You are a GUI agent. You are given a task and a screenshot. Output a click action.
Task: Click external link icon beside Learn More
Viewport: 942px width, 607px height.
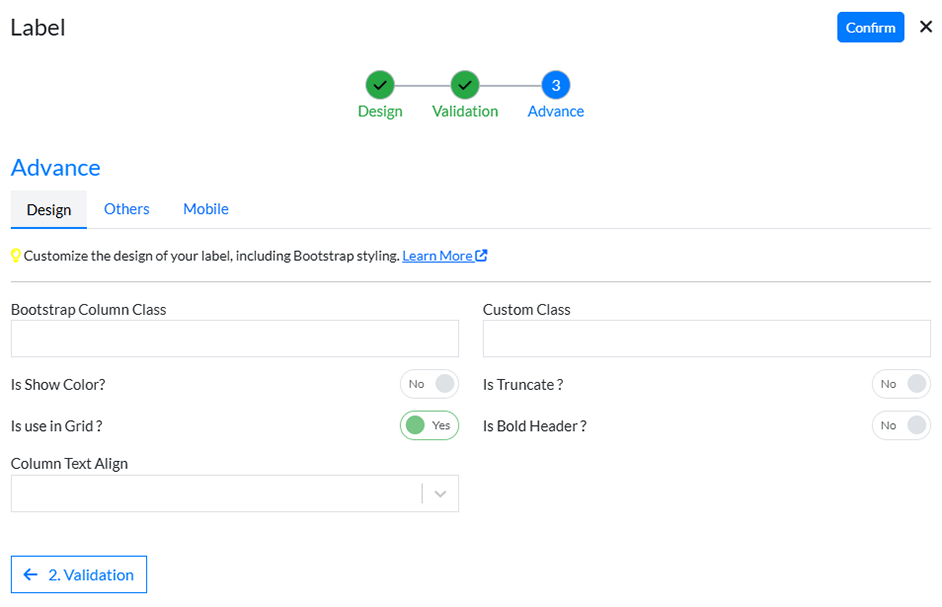tap(482, 255)
